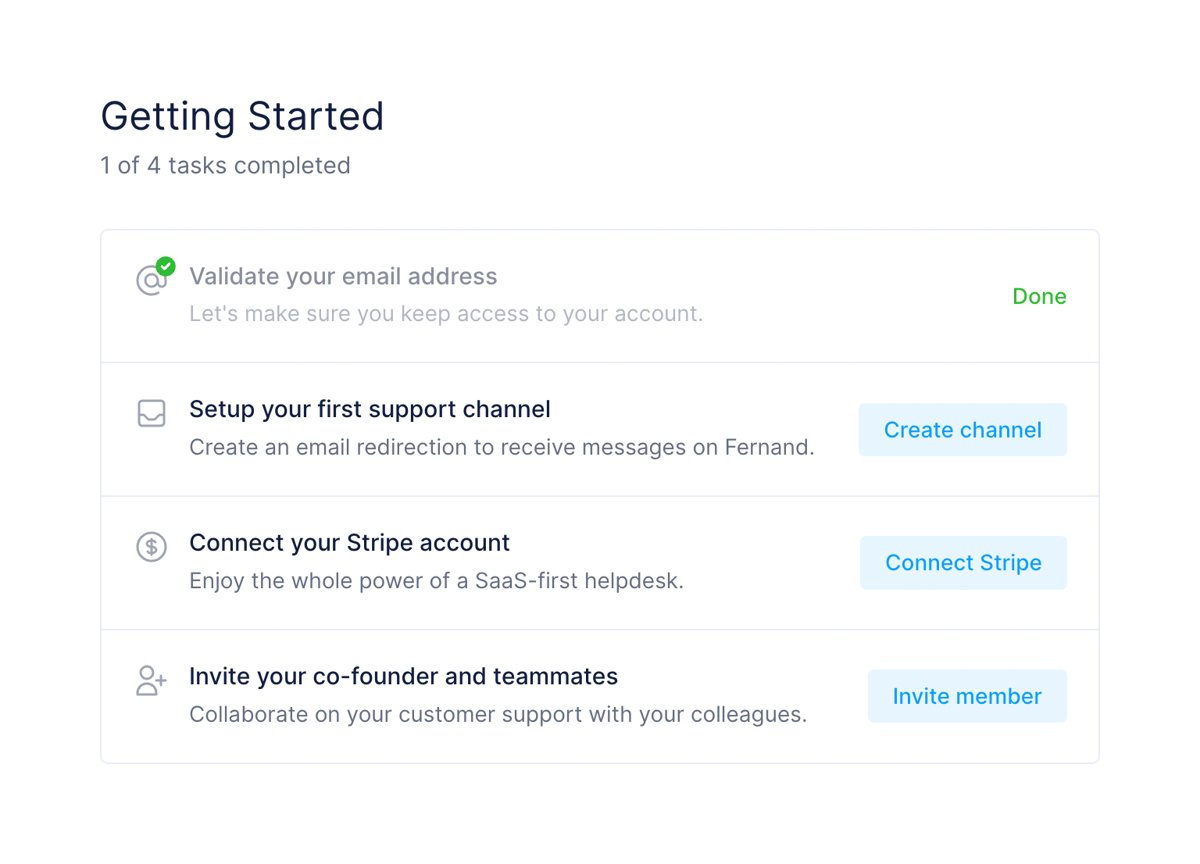Screen dimensions: 1200x864
Task: Check off the invite teammates task
Action: point(967,695)
